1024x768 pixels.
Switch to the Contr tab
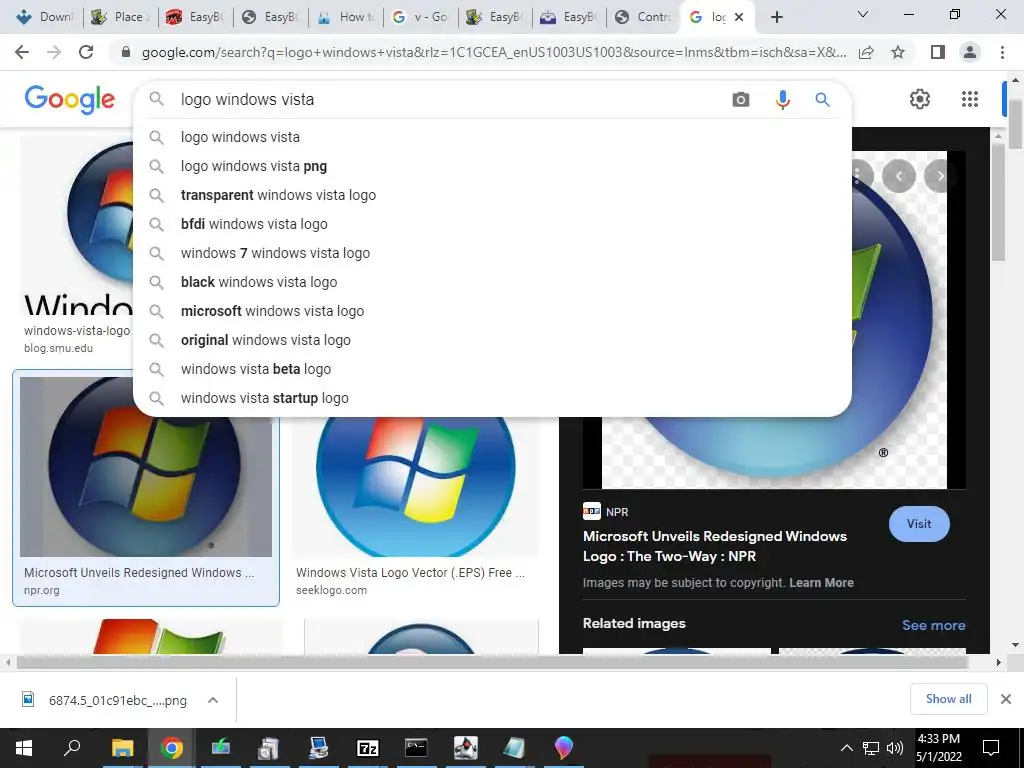pos(643,17)
